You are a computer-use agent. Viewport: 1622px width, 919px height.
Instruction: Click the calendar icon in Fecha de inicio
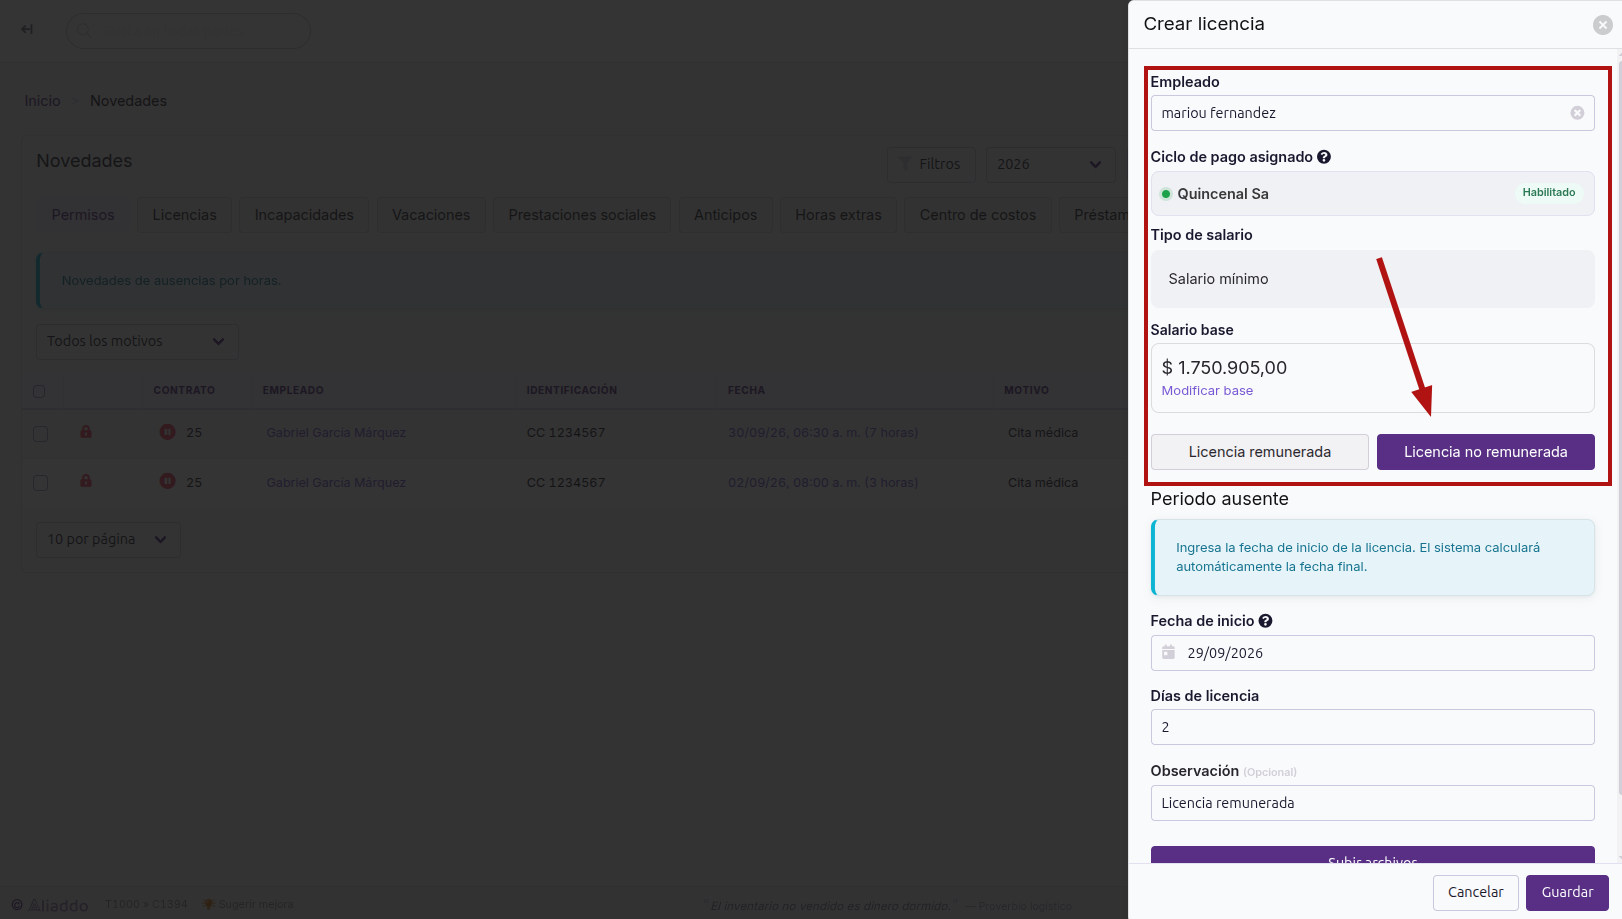click(1168, 652)
